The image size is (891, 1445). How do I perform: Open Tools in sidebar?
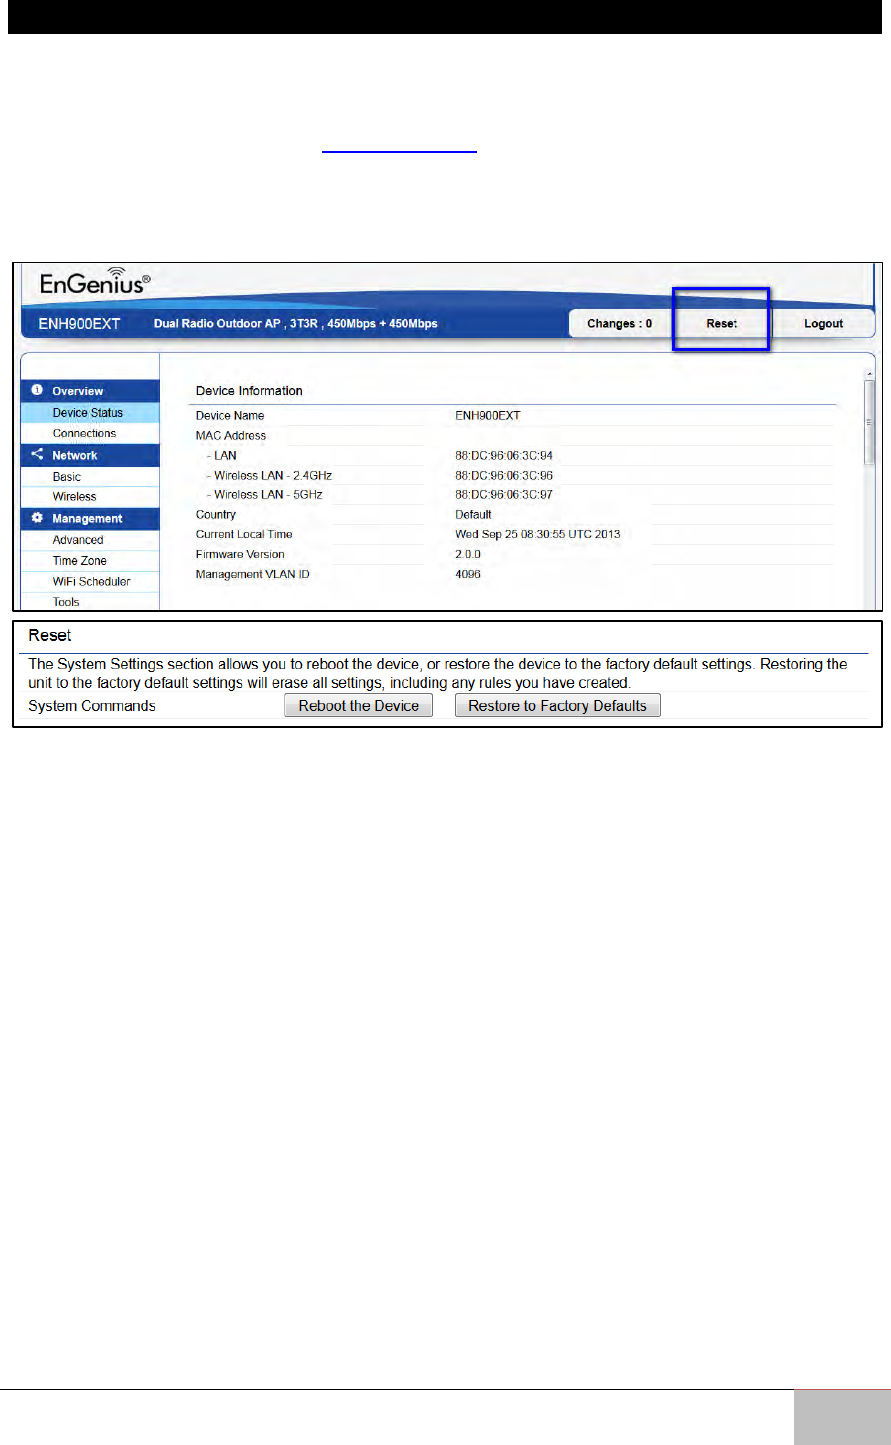[90, 602]
